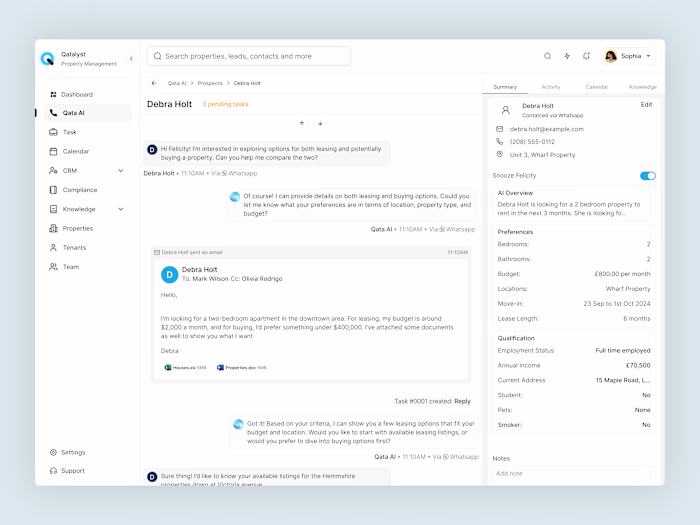Viewport: 700px width, 525px height.
Task: Open Sophia user profile dropdown
Action: (x=629, y=56)
